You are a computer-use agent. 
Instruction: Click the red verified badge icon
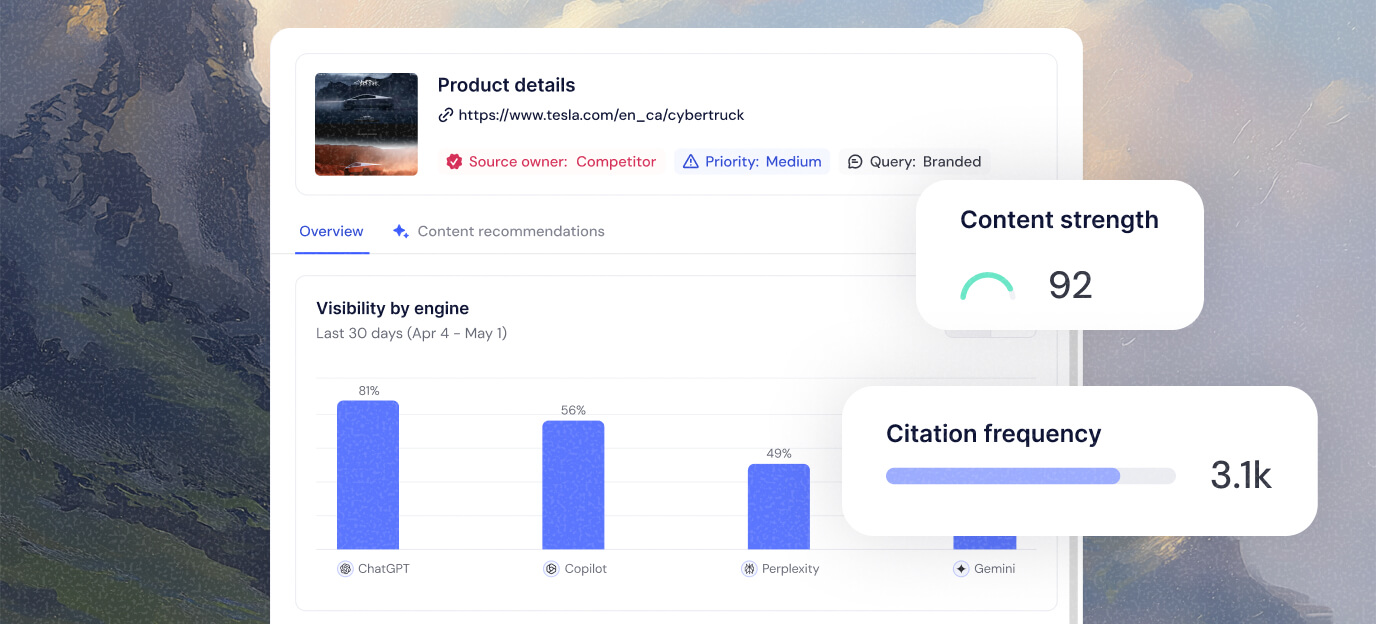454,161
